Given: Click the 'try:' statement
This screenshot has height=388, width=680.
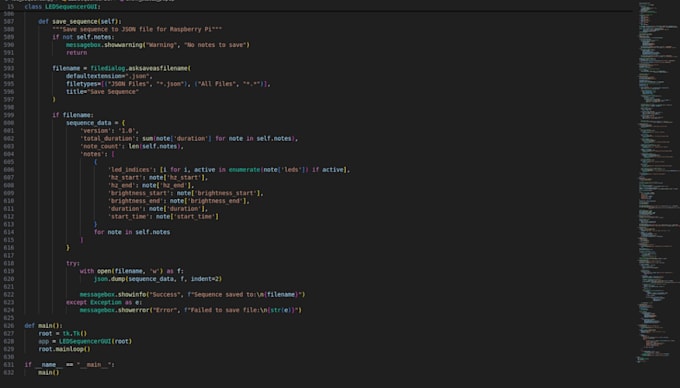Looking at the screenshot, I should (x=73, y=263).
